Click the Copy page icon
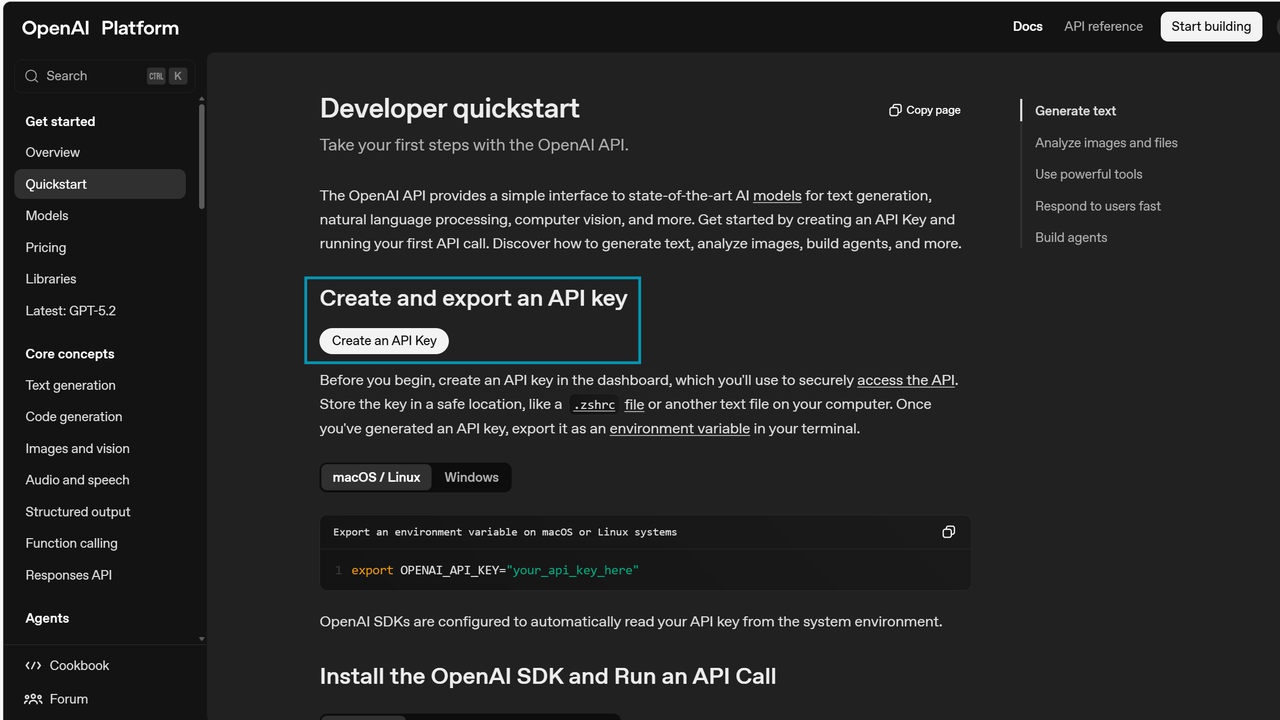Viewport: 1280px width, 720px height. tap(895, 110)
